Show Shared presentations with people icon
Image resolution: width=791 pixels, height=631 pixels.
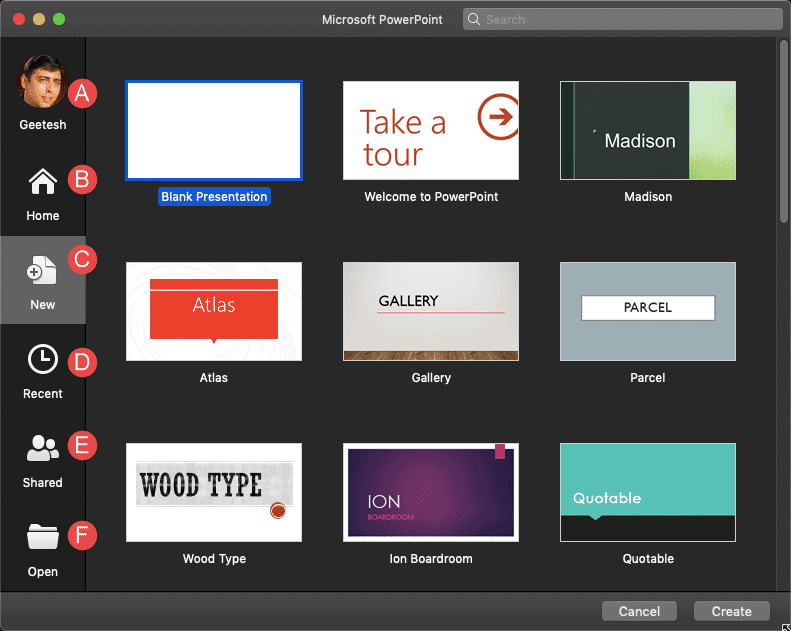point(42,448)
